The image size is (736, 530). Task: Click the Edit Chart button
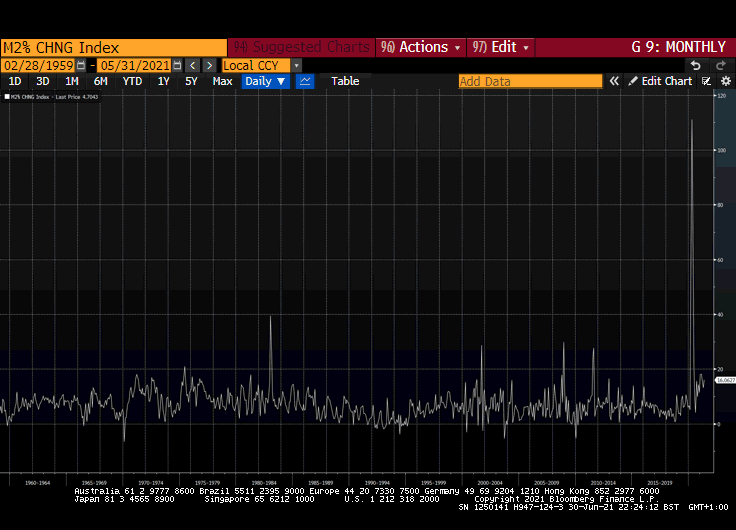pos(660,81)
